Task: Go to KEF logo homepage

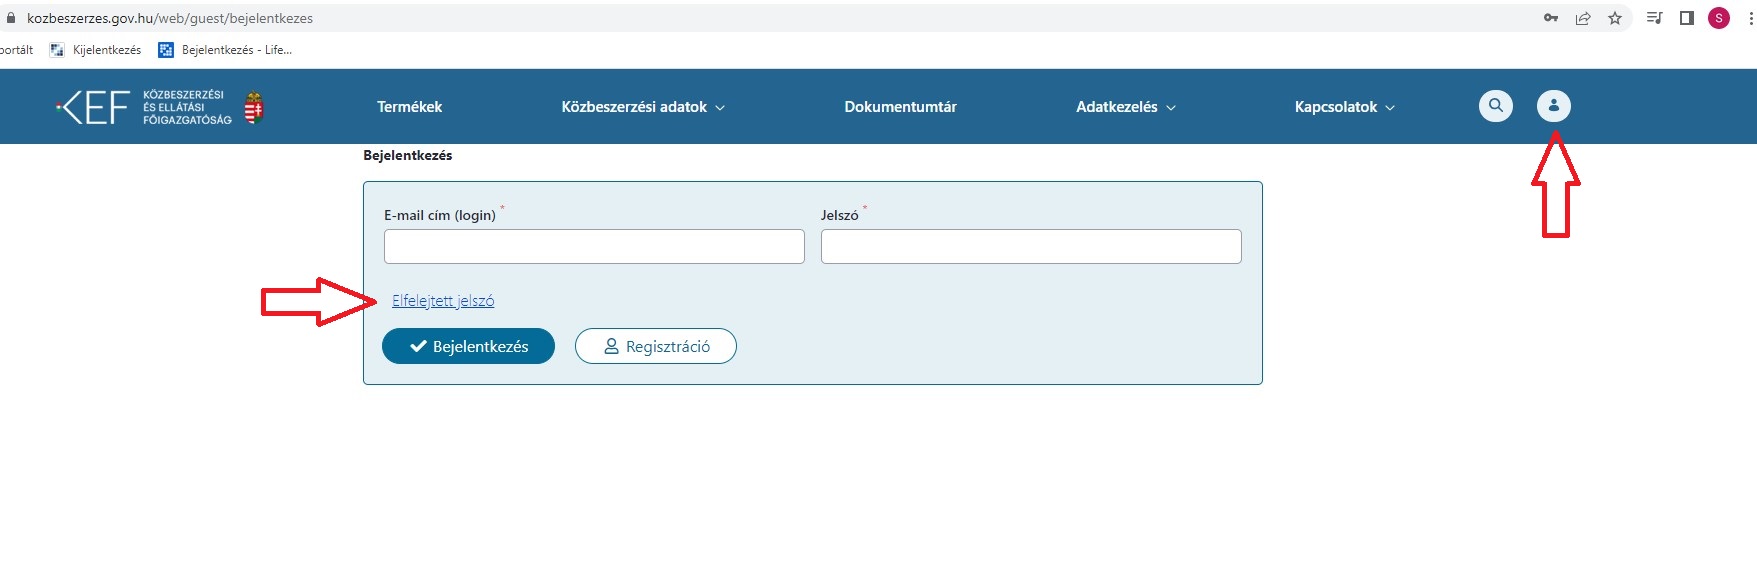Action: pos(160,107)
